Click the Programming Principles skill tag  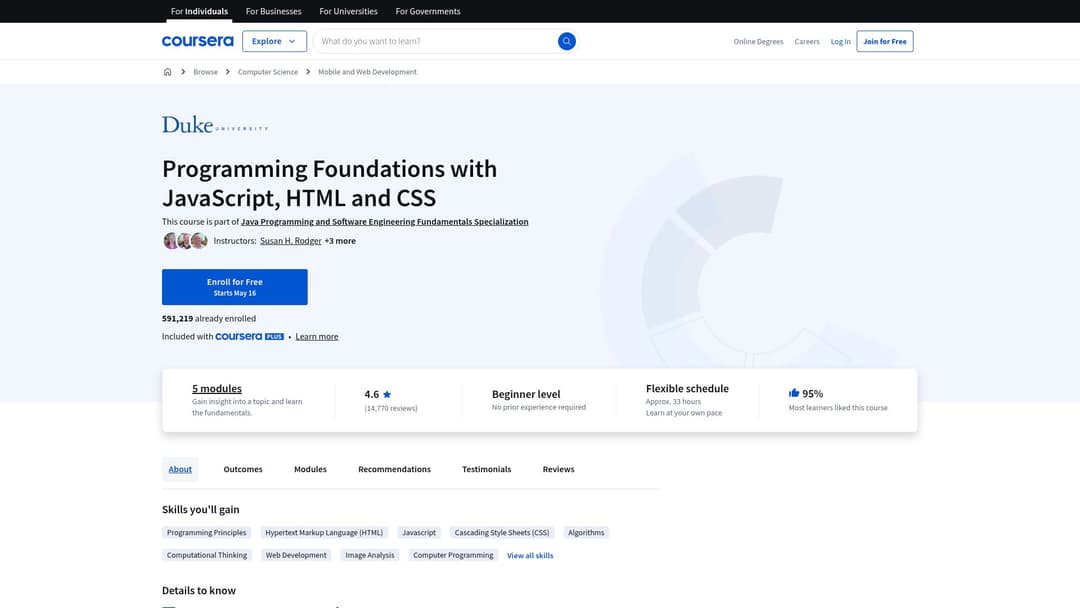[x=207, y=532]
